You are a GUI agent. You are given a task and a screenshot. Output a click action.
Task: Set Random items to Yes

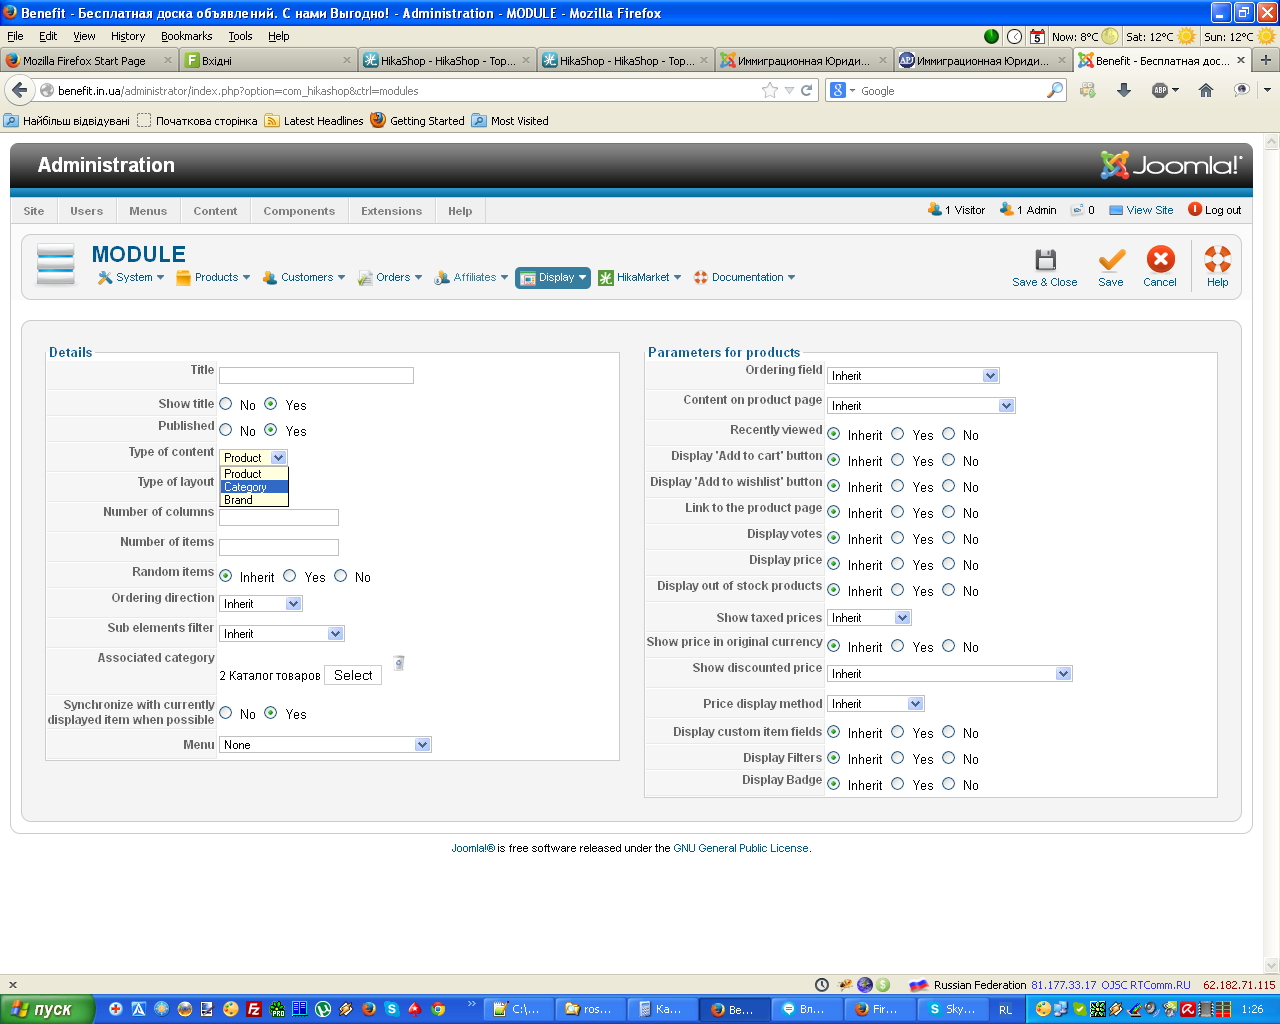(290, 576)
